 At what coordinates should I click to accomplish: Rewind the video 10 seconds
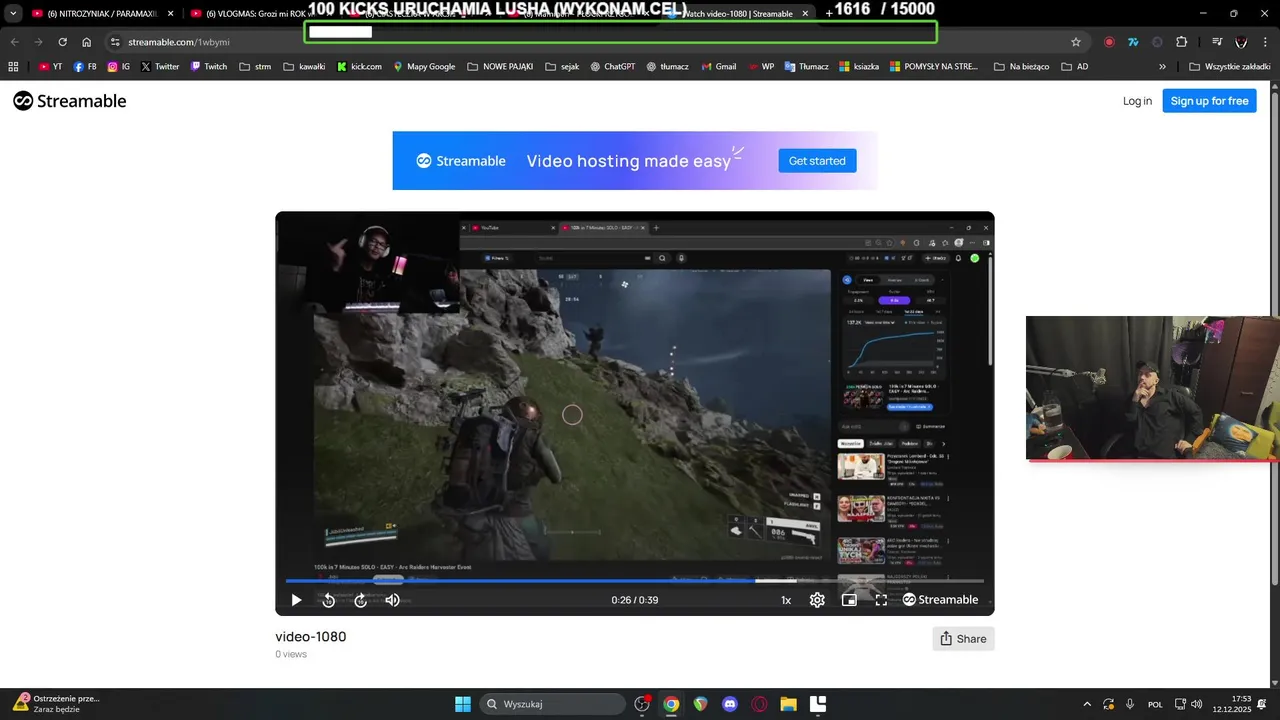click(x=328, y=600)
